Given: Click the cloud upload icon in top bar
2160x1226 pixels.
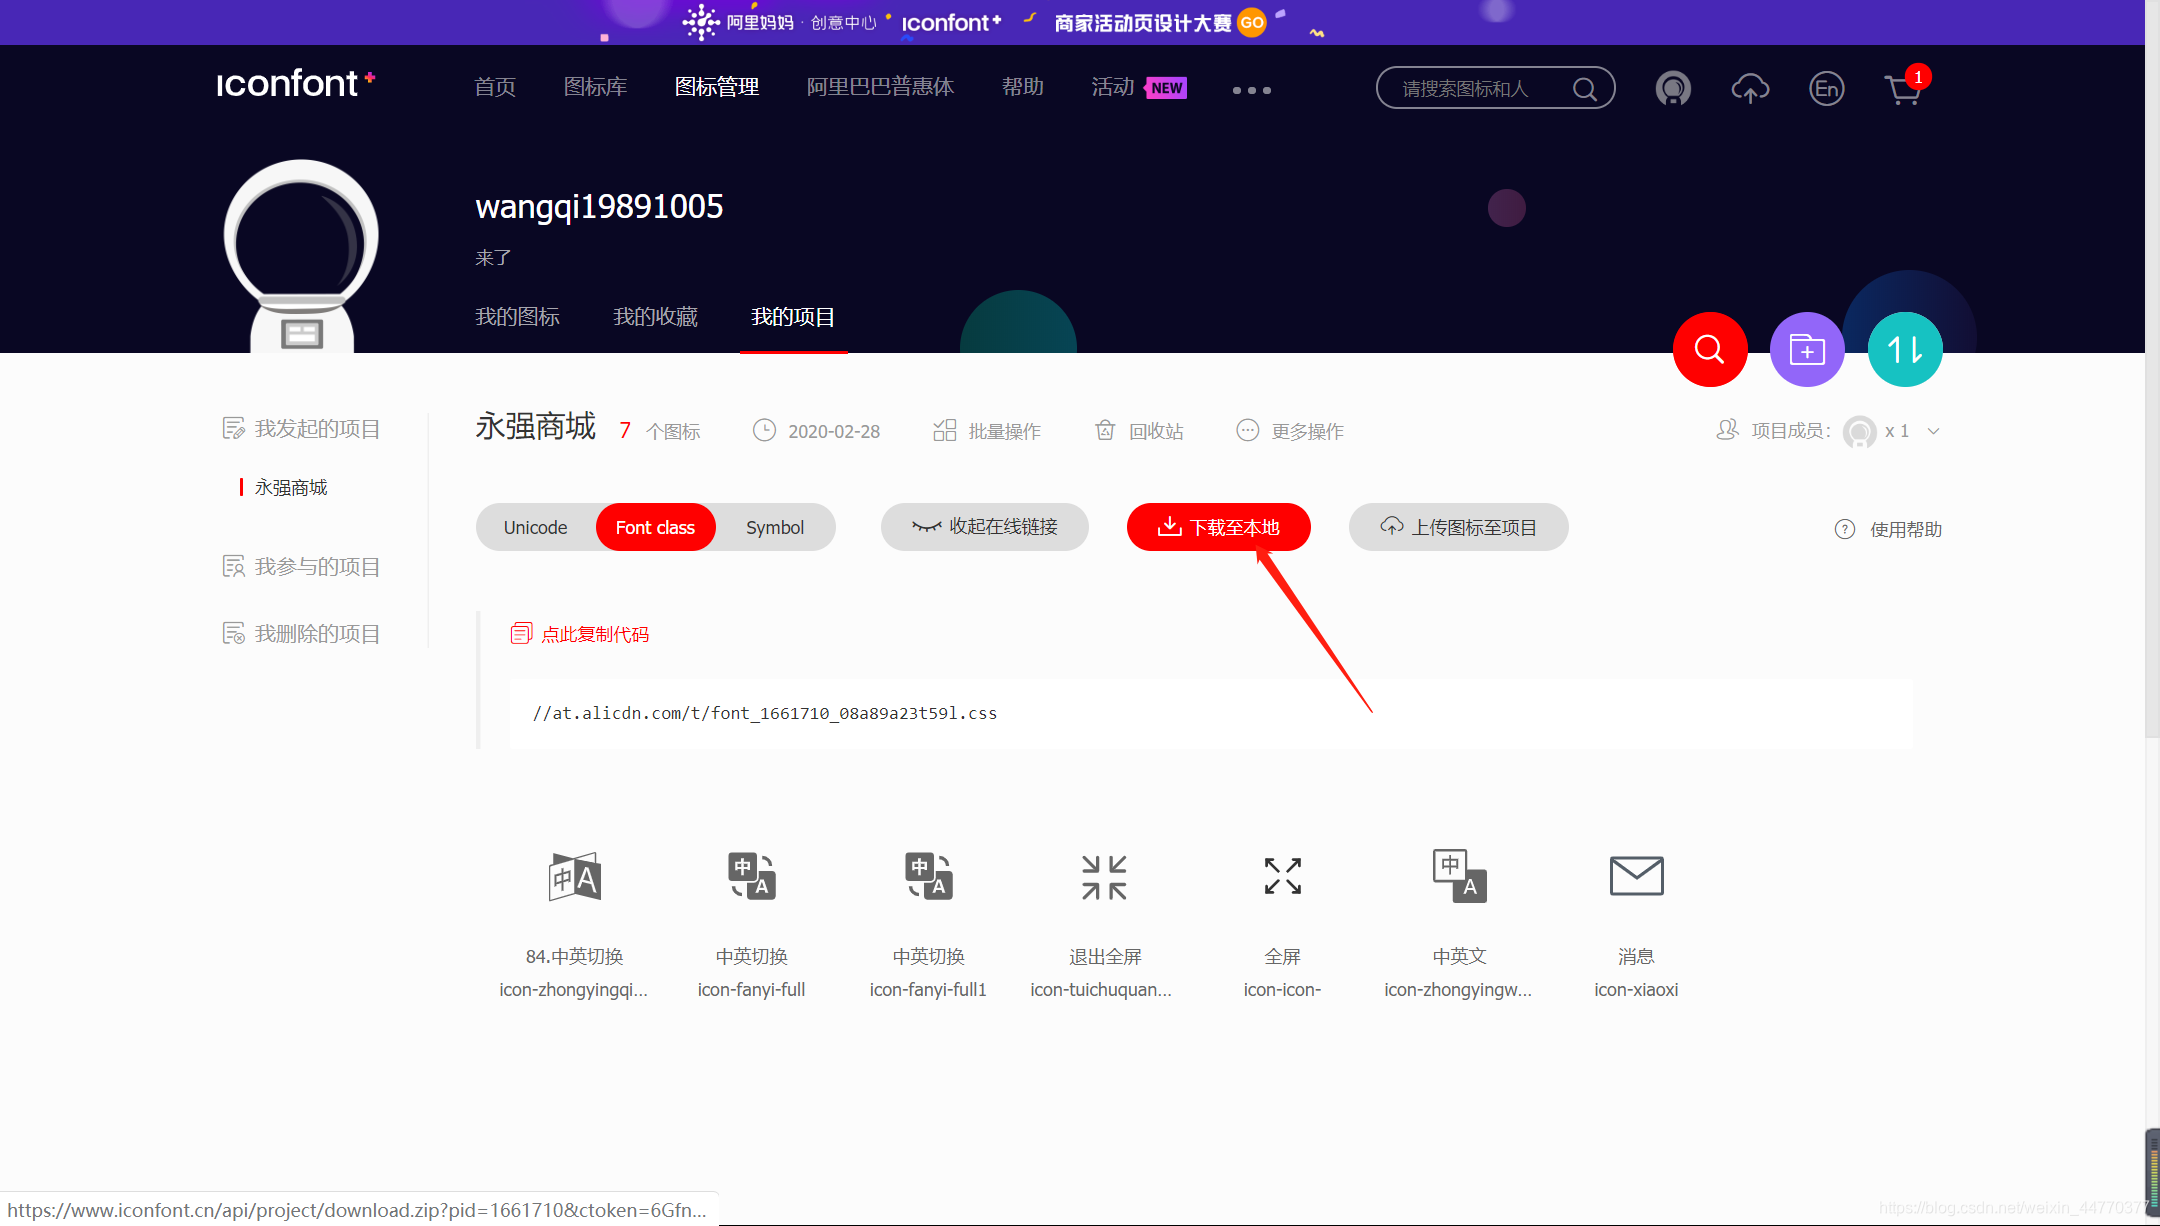Looking at the screenshot, I should tap(1750, 89).
